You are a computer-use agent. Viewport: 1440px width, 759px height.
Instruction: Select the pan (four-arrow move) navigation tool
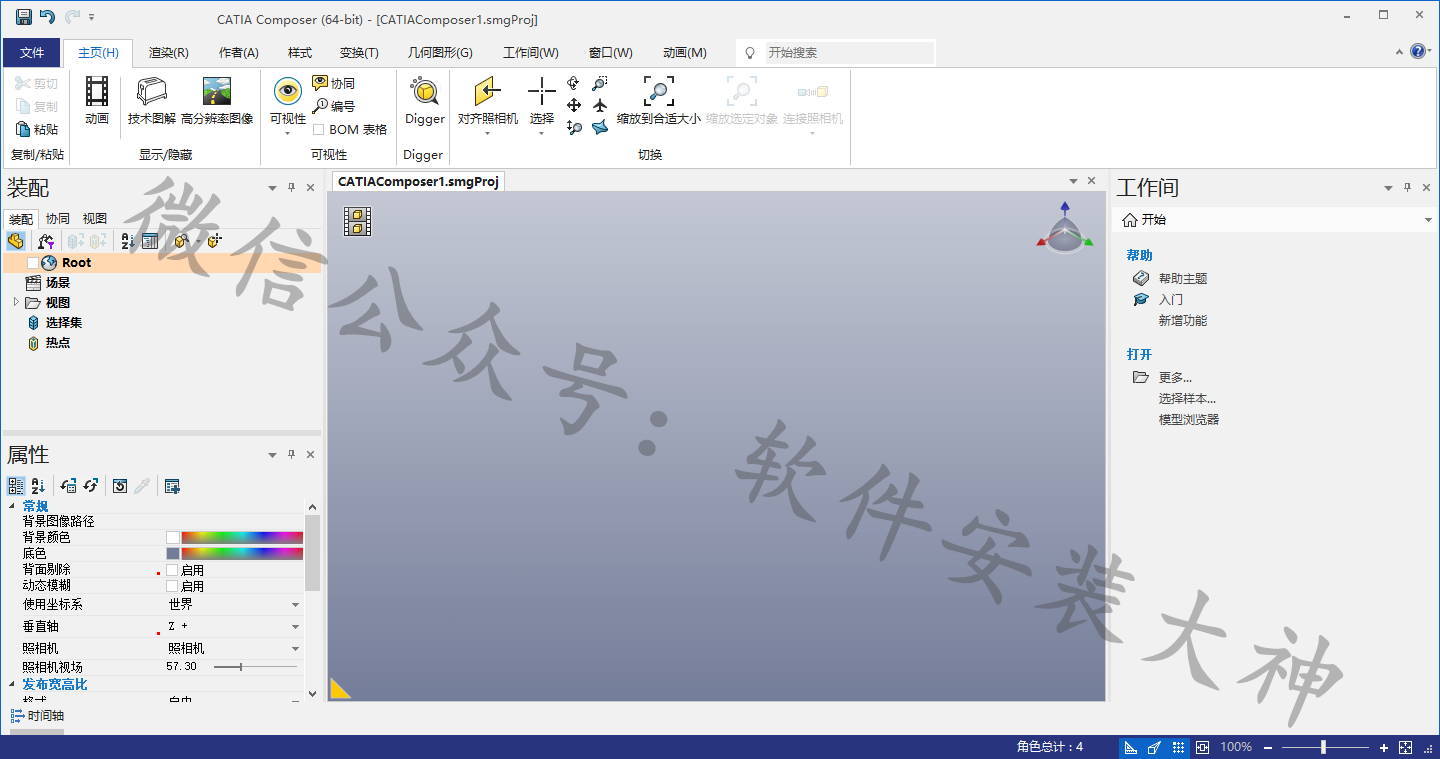pyautogui.click(x=574, y=105)
